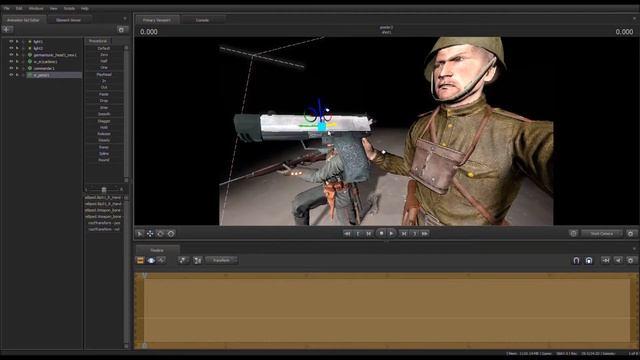The height and width of the screenshot is (360, 640).
Task: Activate the move manipulator tool
Action: tap(150, 234)
